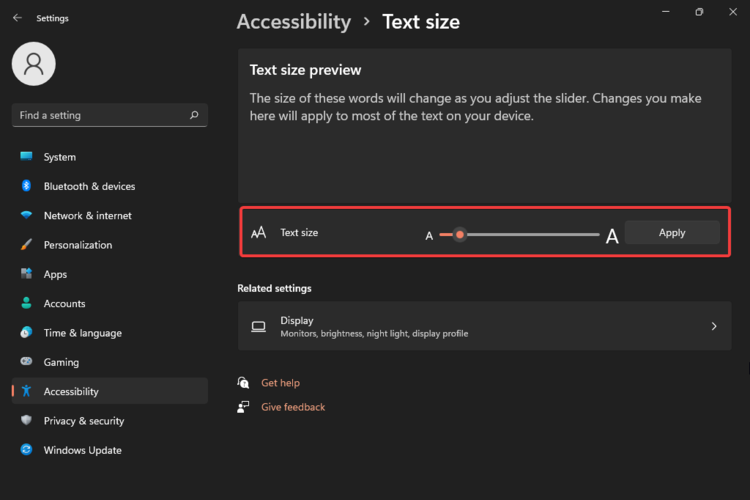Click the Gaming controller icon
The image size is (750, 500).
pos(26,361)
